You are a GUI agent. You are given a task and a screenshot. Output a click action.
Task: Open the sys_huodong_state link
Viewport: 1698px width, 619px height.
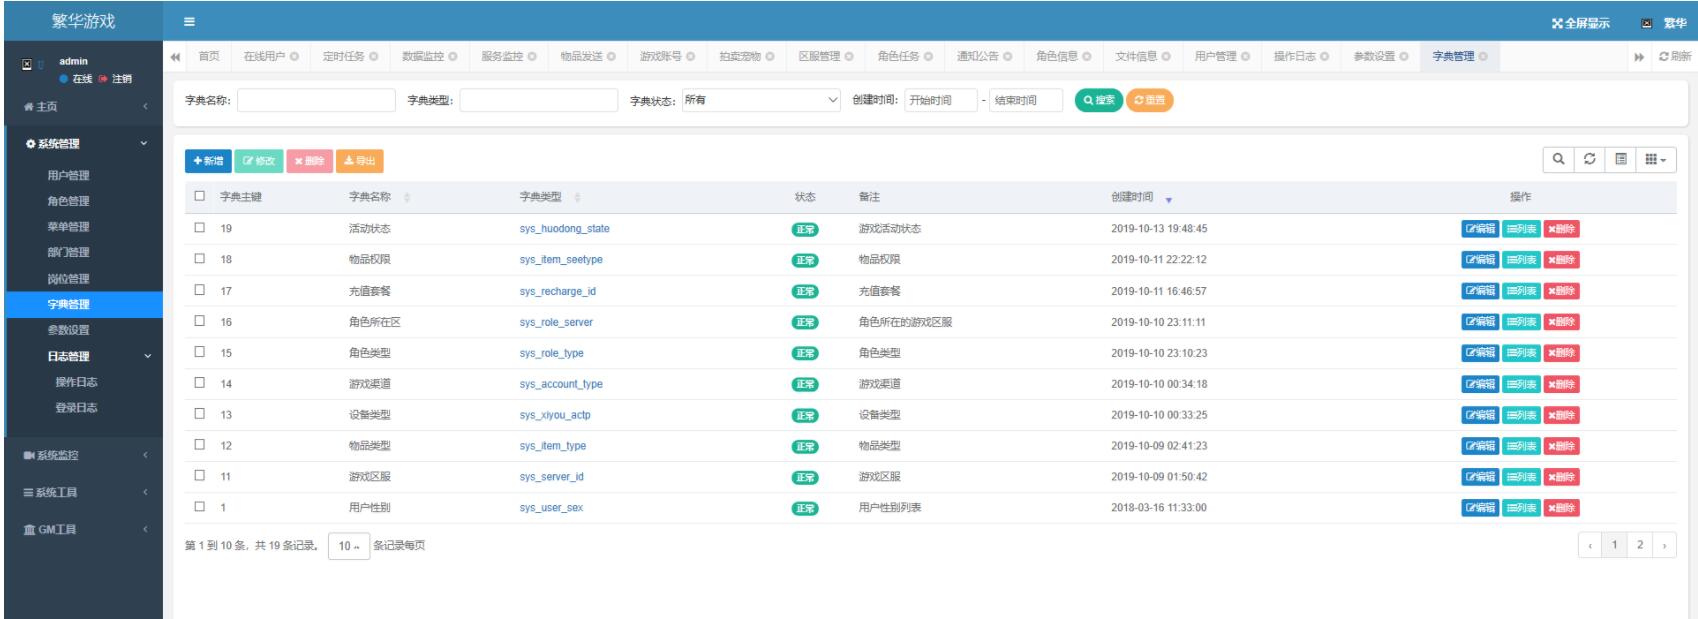pos(564,229)
